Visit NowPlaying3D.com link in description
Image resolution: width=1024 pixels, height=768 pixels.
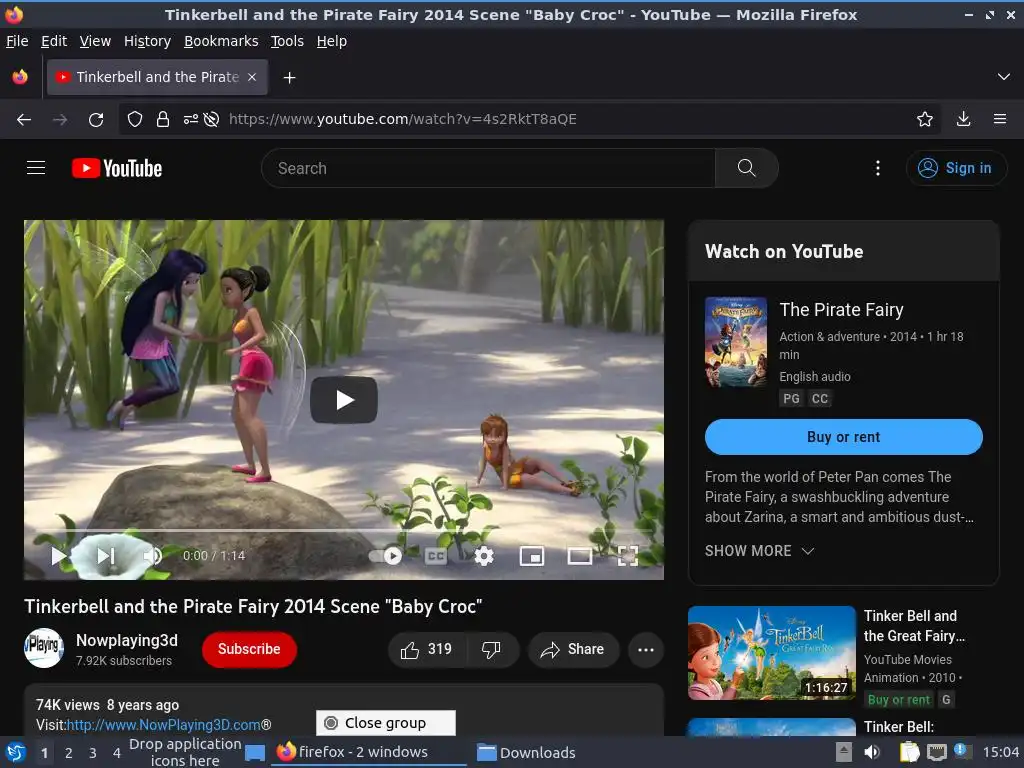[x=163, y=725]
